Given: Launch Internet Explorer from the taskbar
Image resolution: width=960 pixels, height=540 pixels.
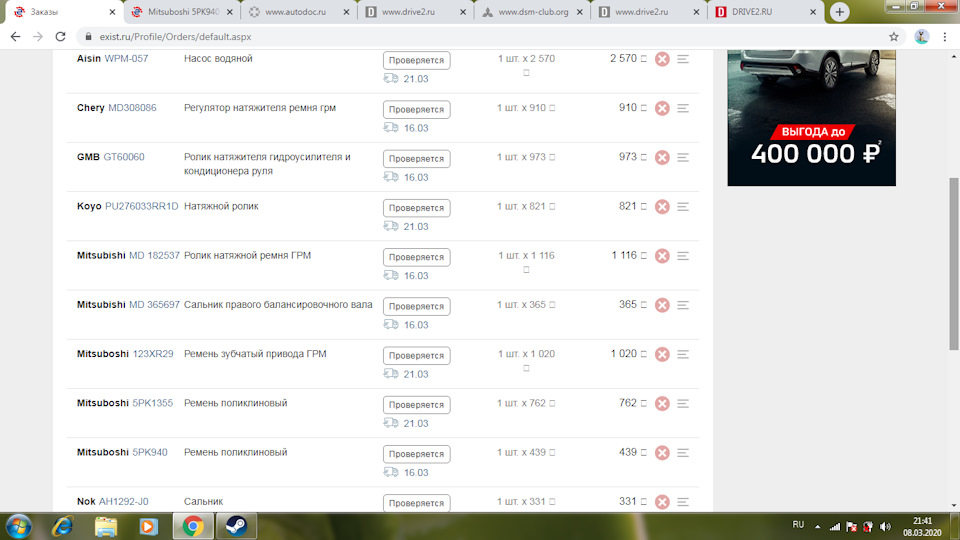Looking at the screenshot, I should coord(62,526).
